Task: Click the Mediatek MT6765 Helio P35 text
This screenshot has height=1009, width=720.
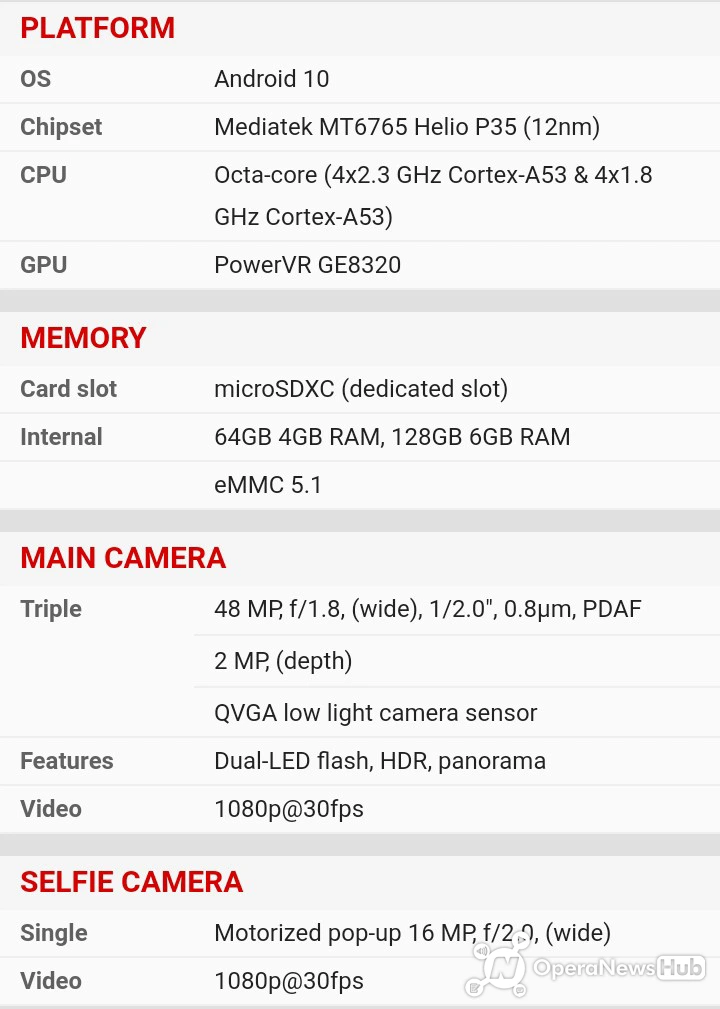Action: pos(365,127)
